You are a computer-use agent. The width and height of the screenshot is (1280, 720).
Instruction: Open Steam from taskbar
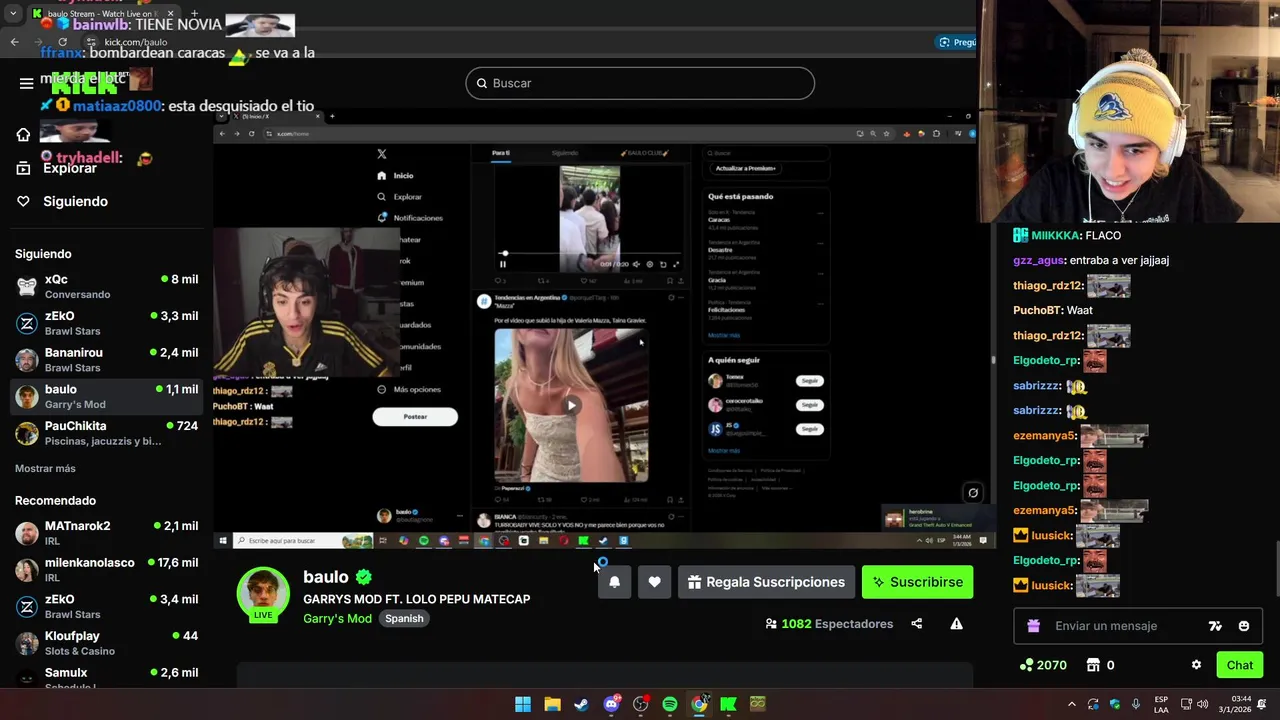(581, 704)
